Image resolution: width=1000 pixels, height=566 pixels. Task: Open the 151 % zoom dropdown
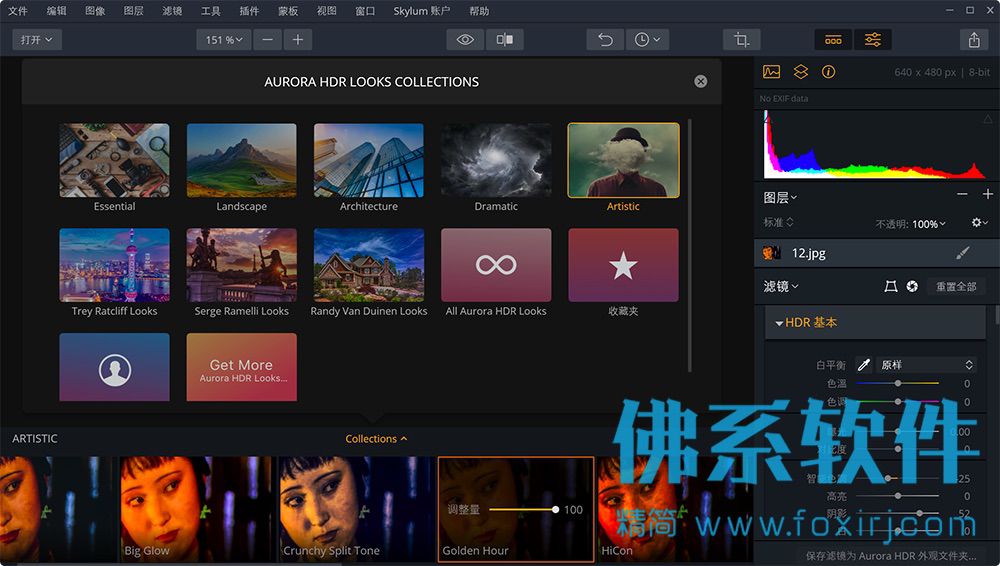[x=224, y=40]
